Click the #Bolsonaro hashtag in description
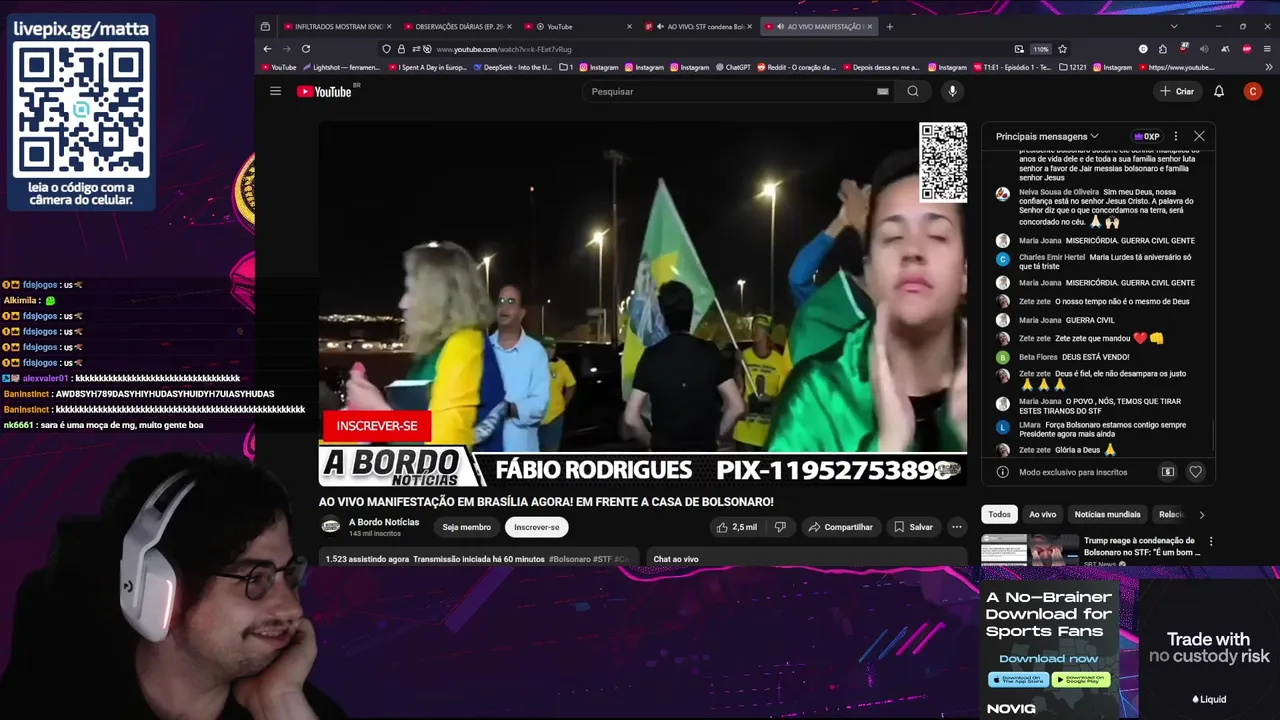Image resolution: width=1280 pixels, height=720 pixels. (x=569, y=559)
